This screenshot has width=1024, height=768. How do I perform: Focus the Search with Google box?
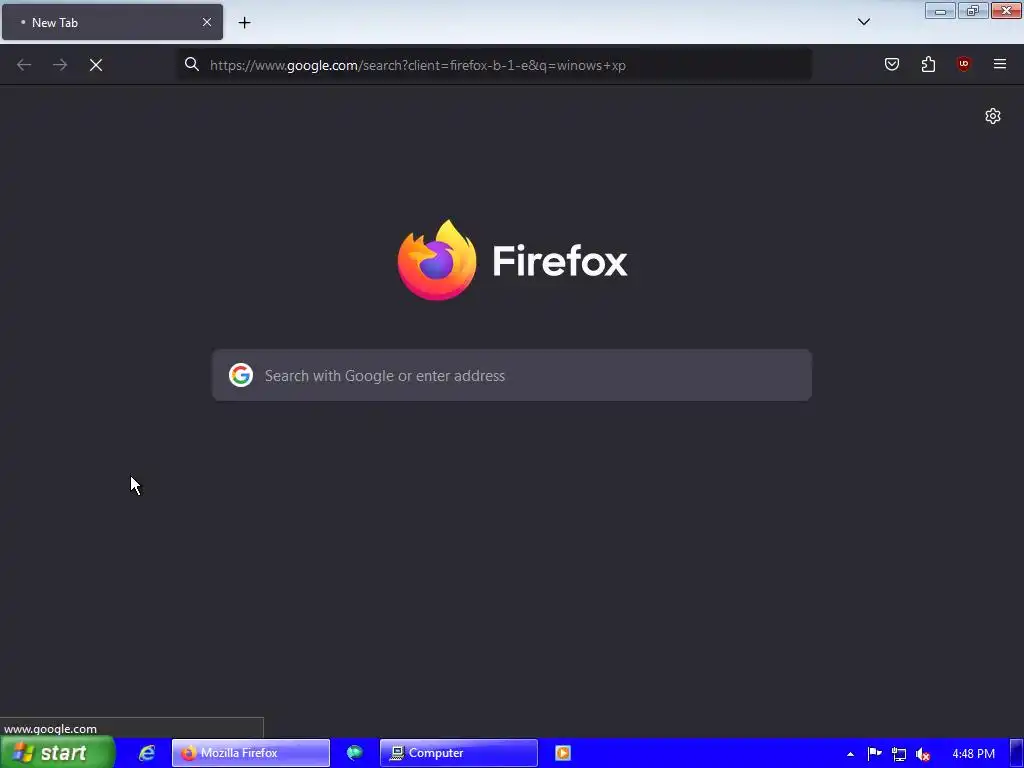(x=512, y=375)
